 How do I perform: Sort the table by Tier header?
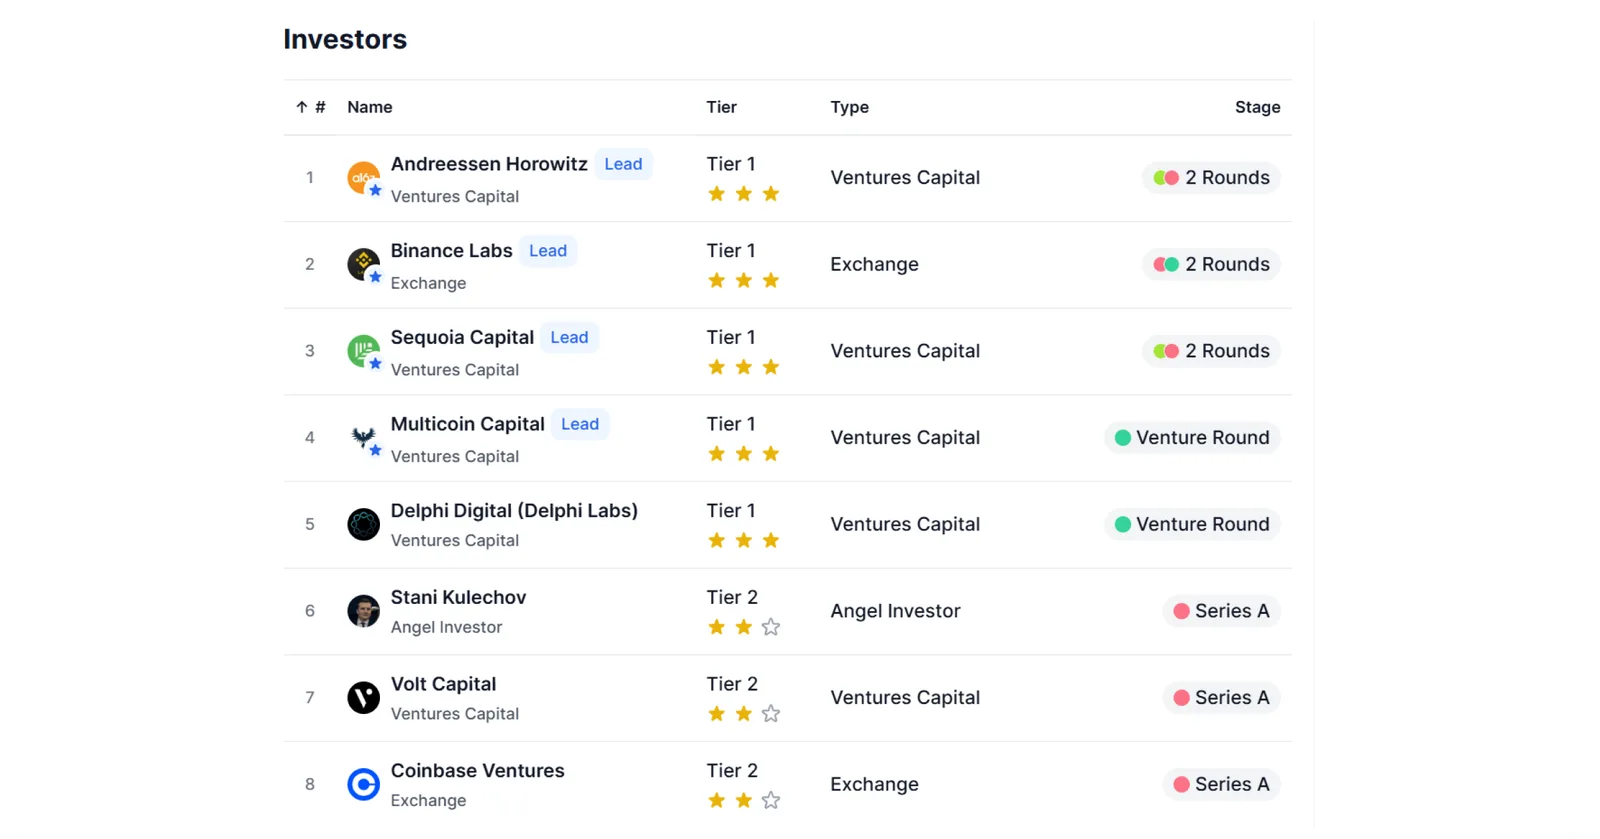pos(722,107)
